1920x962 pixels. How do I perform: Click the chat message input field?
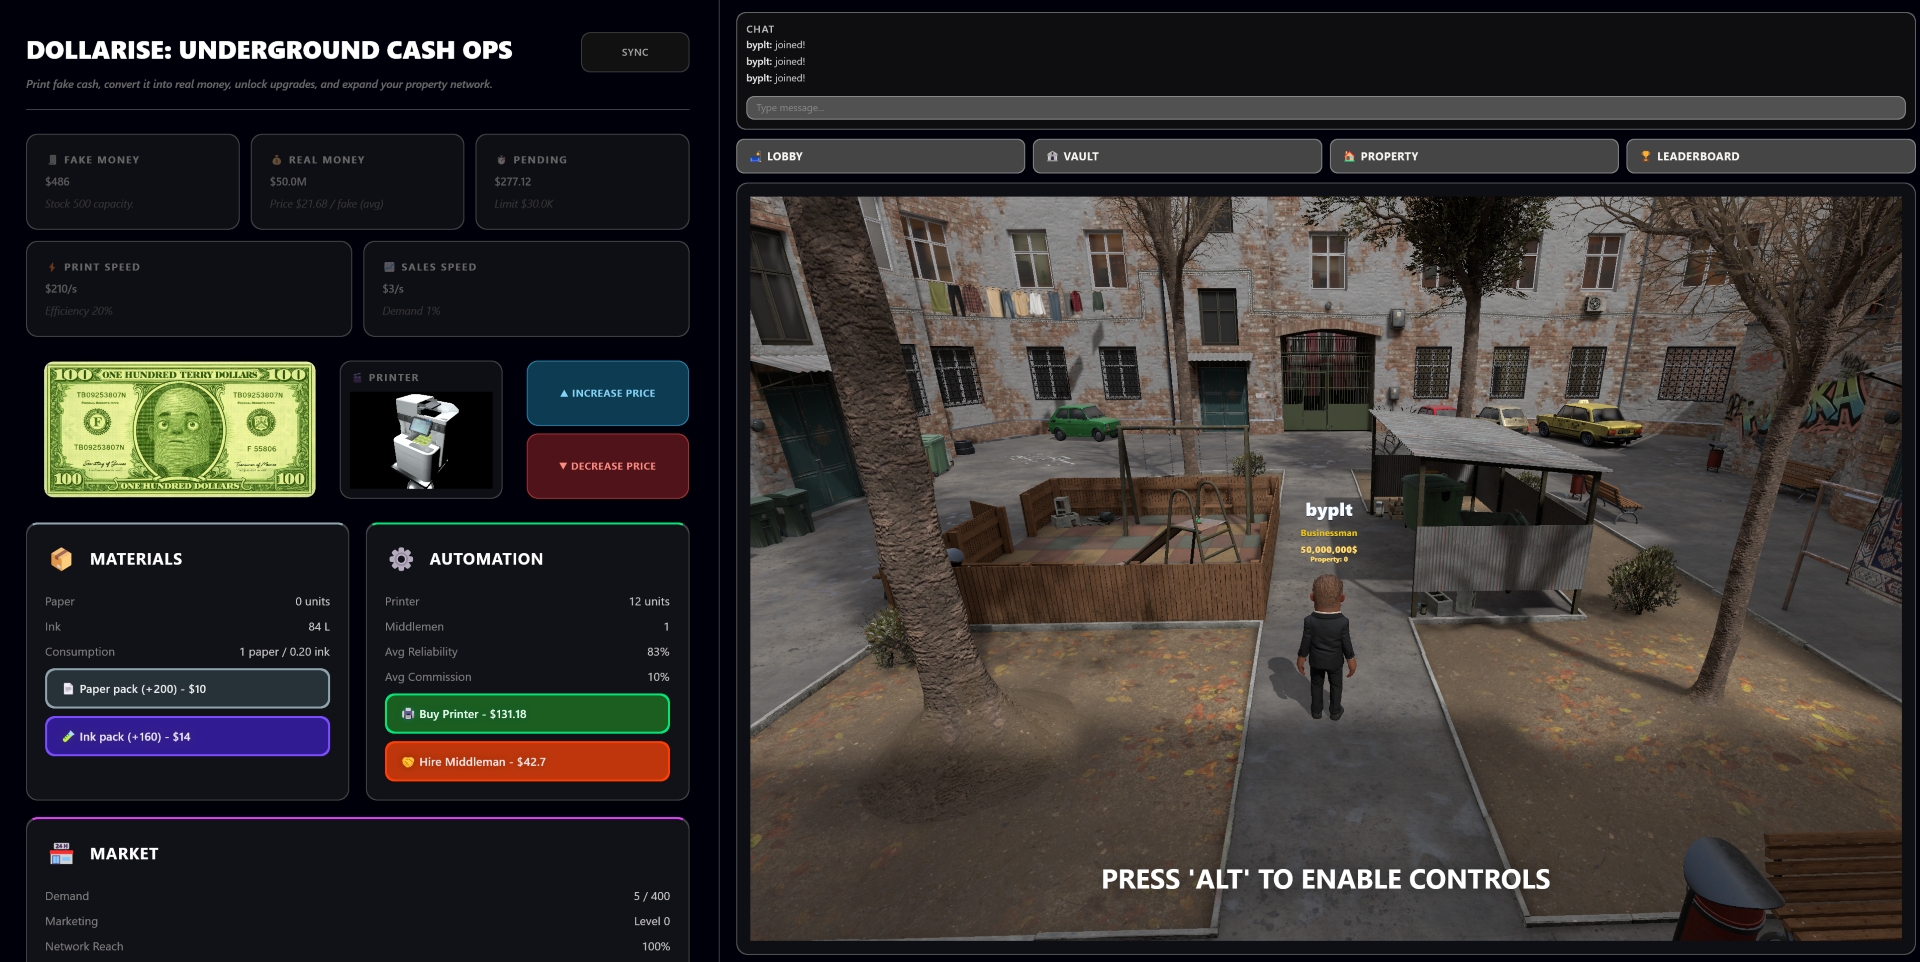(x=1325, y=108)
